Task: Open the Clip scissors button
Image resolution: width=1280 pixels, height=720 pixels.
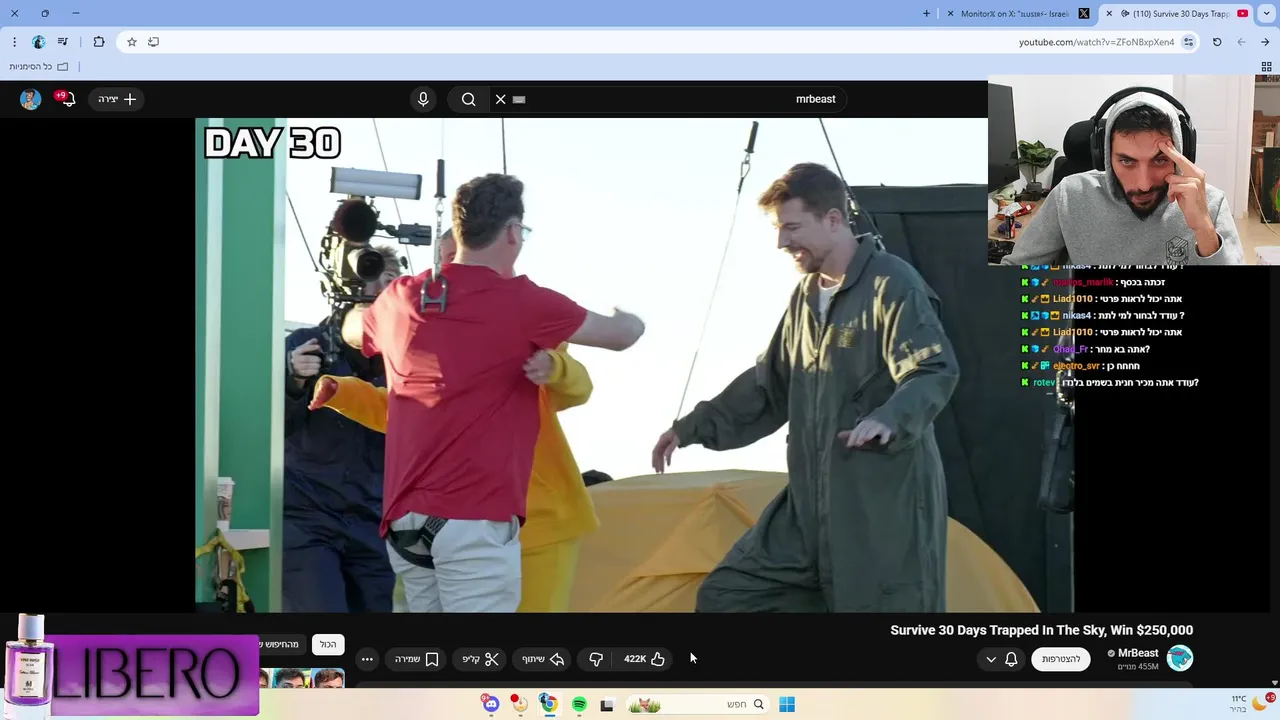Action: (x=480, y=659)
